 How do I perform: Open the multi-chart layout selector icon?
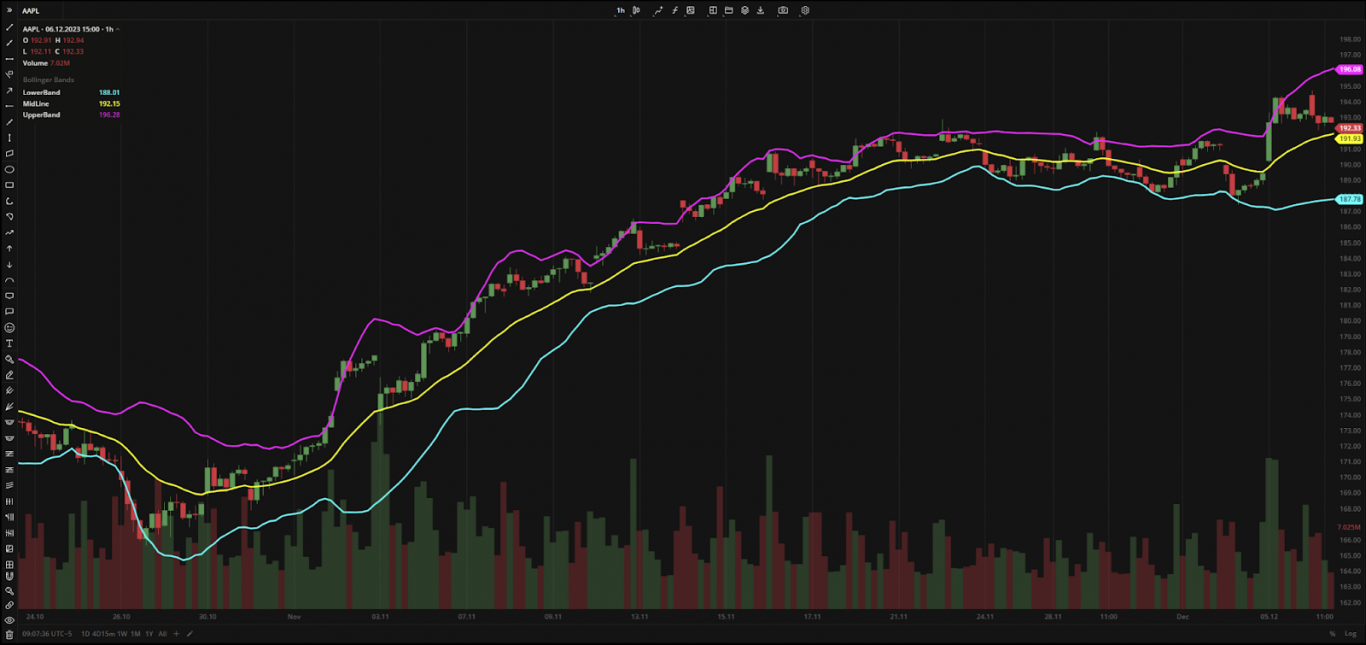pos(713,10)
